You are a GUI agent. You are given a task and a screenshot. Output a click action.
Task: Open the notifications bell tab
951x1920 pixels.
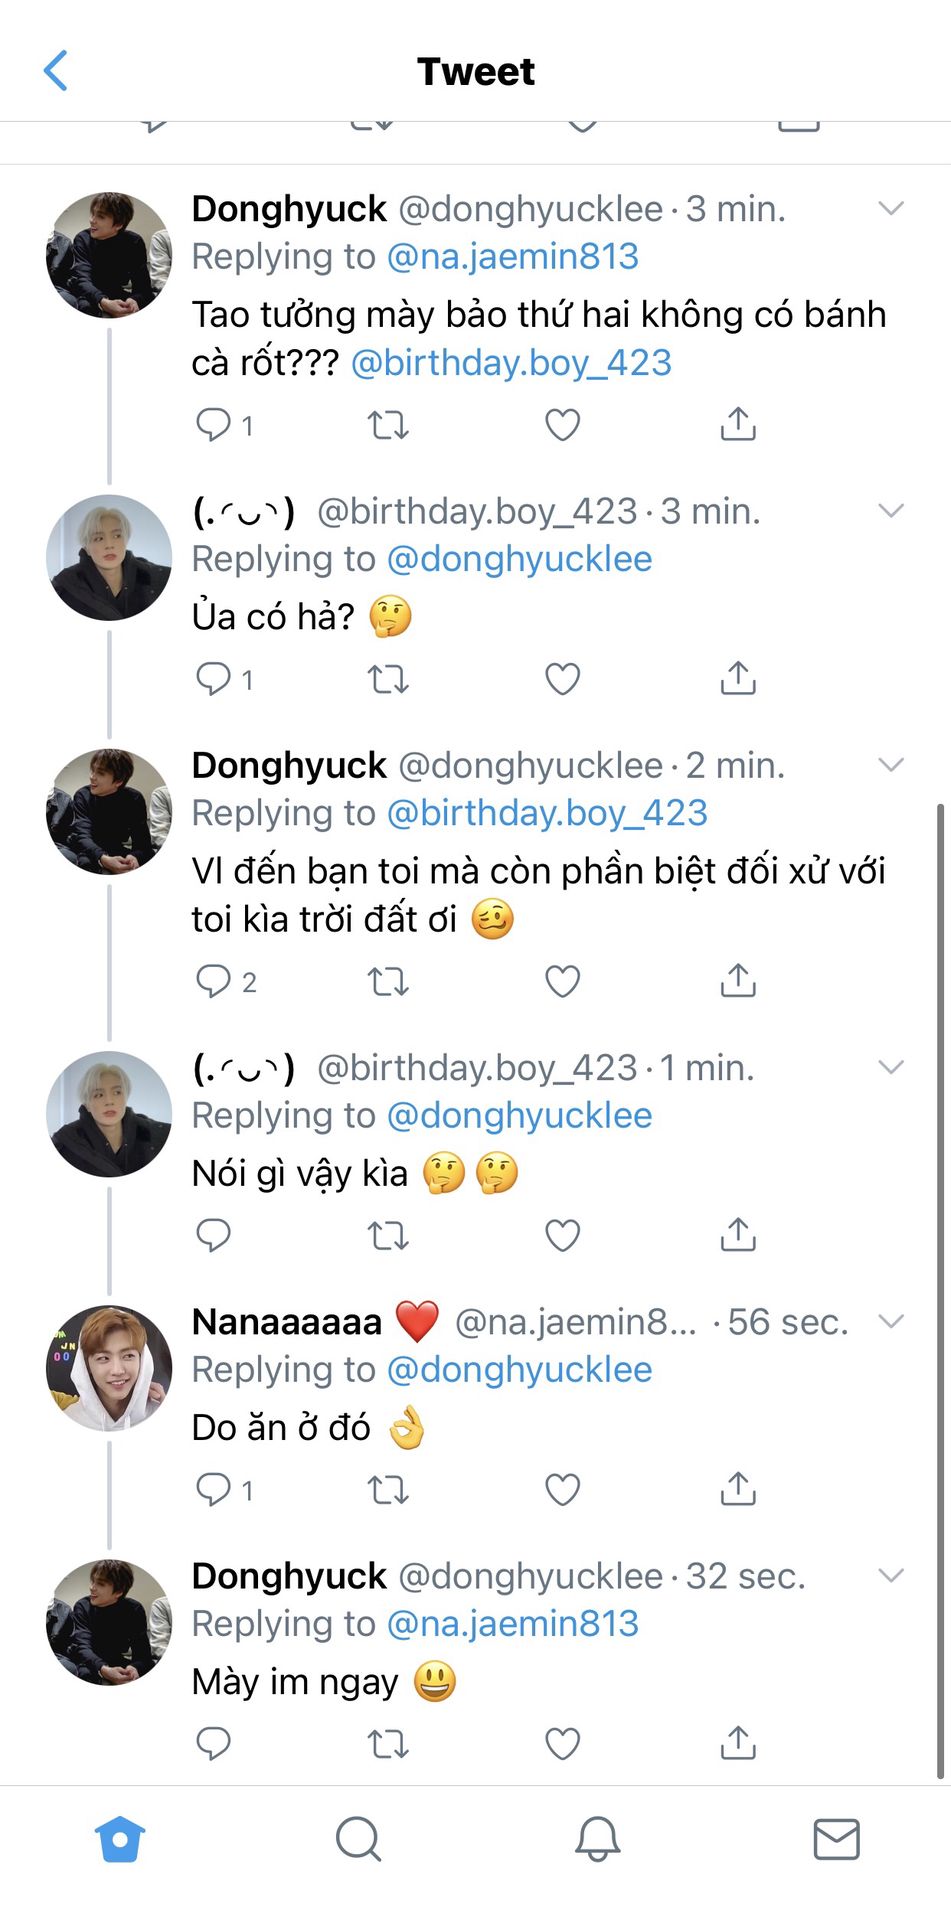(x=597, y=1839)
